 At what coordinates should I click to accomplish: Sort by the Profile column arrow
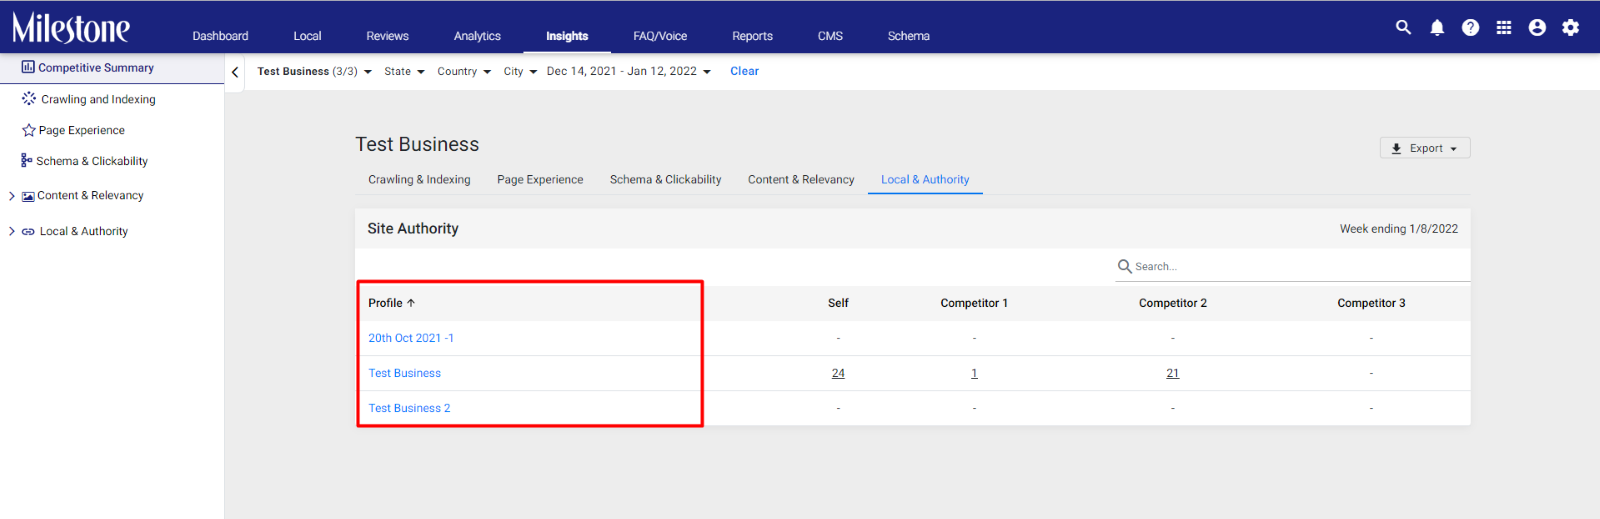[411, 303]
